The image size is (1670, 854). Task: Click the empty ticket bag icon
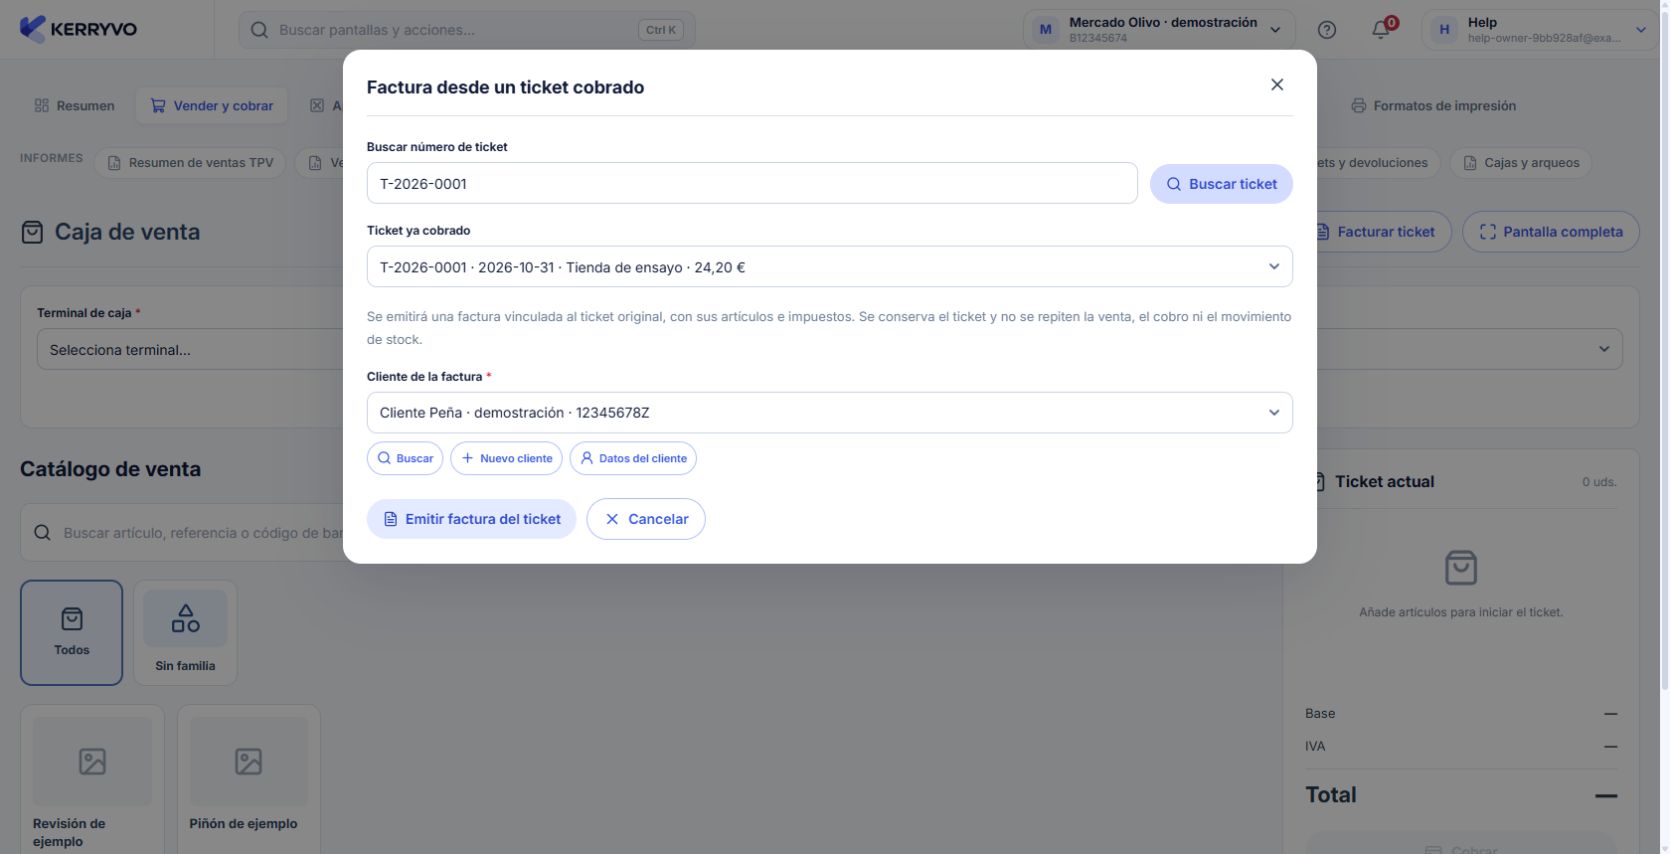[x=1461, y=567]
